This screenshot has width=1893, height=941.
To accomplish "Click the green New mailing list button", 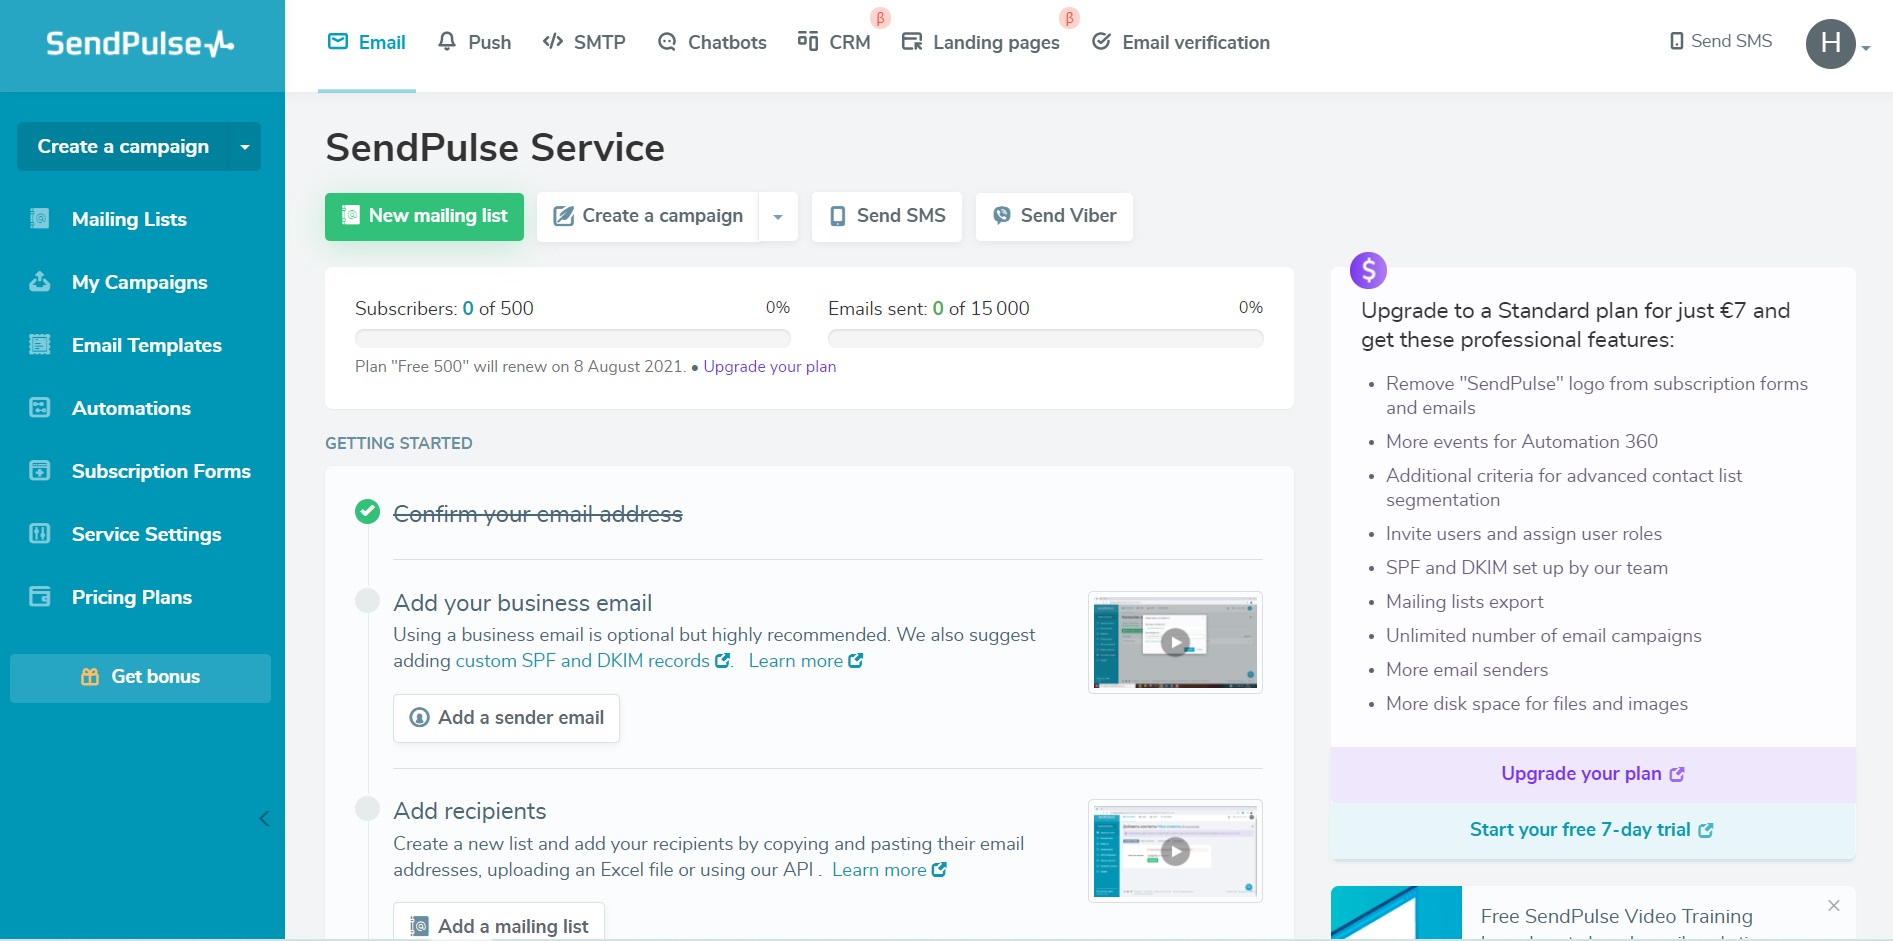I will pos(424,216).
